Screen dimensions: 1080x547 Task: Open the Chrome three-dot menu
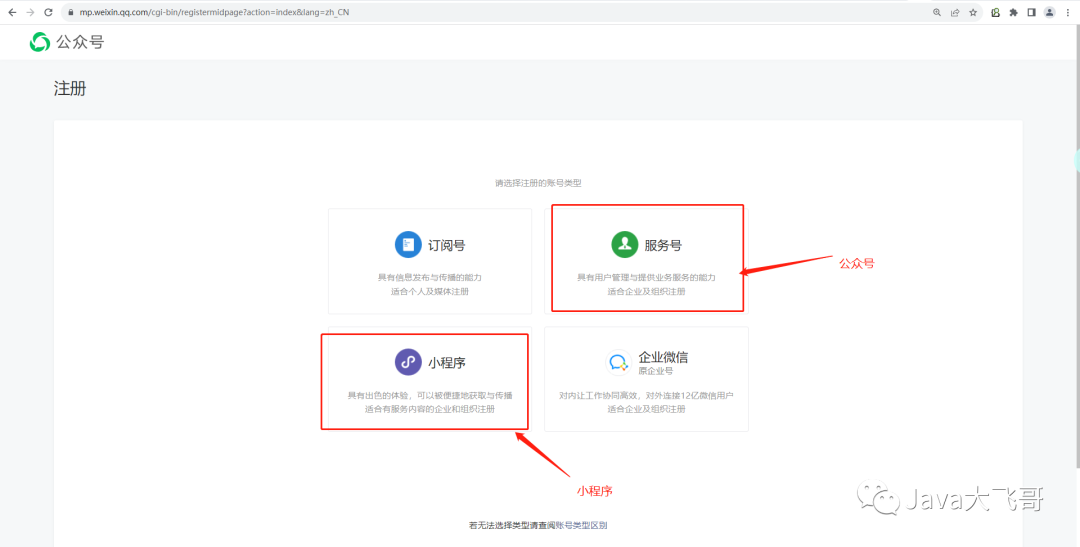click(1068, 12)
